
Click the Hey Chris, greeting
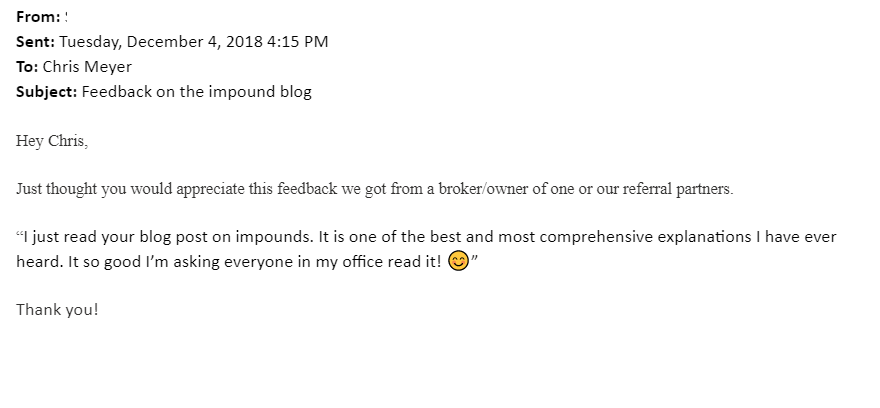52,141
